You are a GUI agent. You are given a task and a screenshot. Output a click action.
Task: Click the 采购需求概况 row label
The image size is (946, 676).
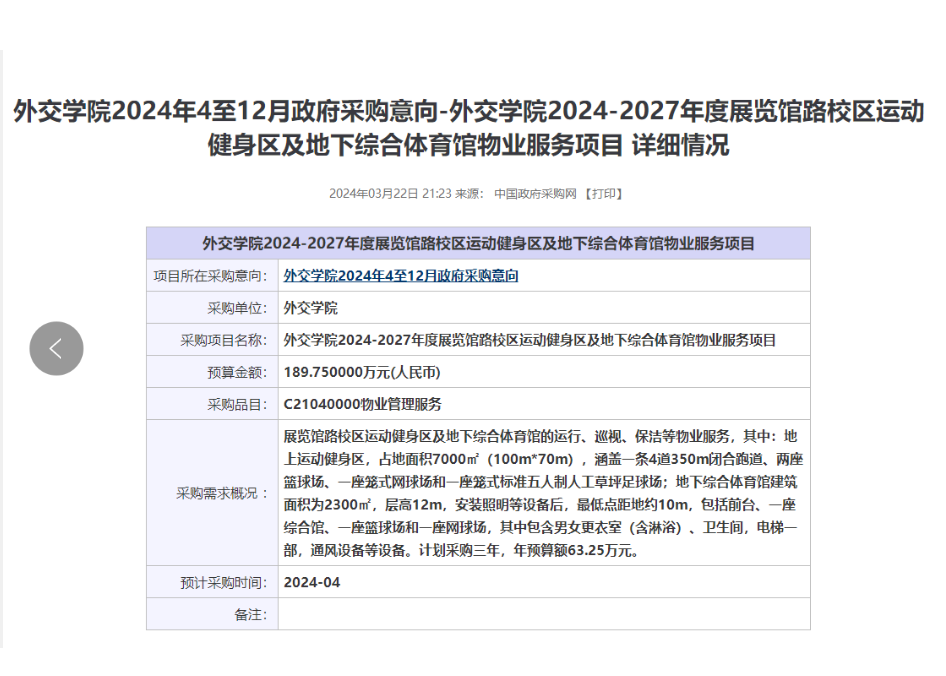223,493
